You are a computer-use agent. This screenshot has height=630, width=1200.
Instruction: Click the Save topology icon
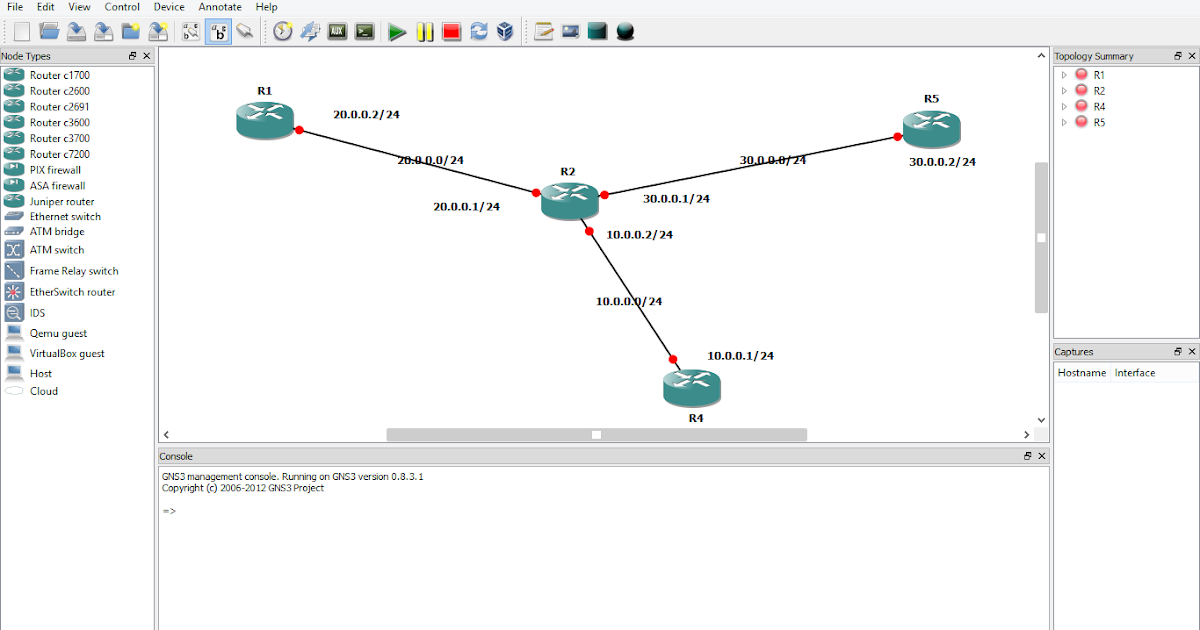[x=76, y=32]
